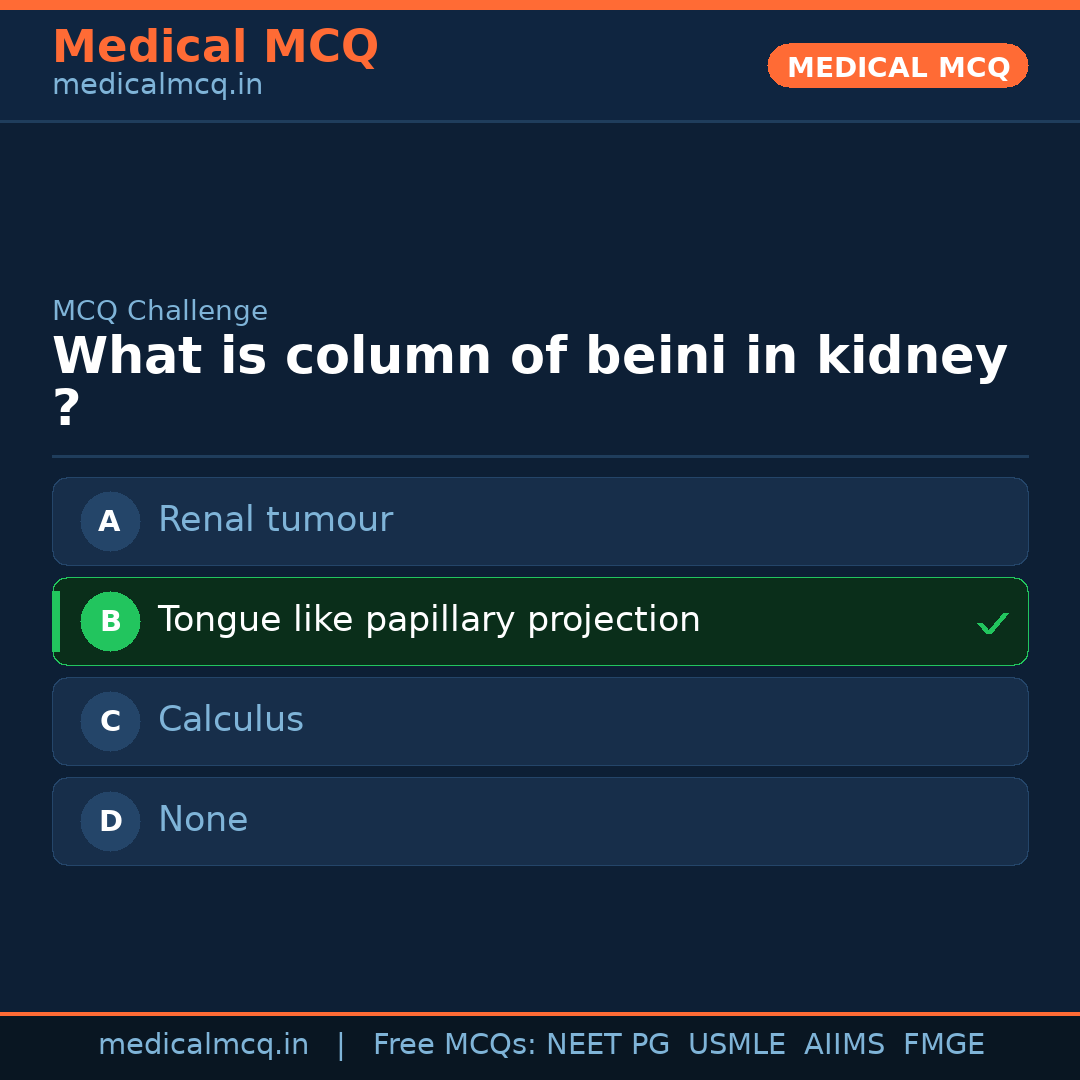Select the Renal tumour answer

(x=275, y=520)
